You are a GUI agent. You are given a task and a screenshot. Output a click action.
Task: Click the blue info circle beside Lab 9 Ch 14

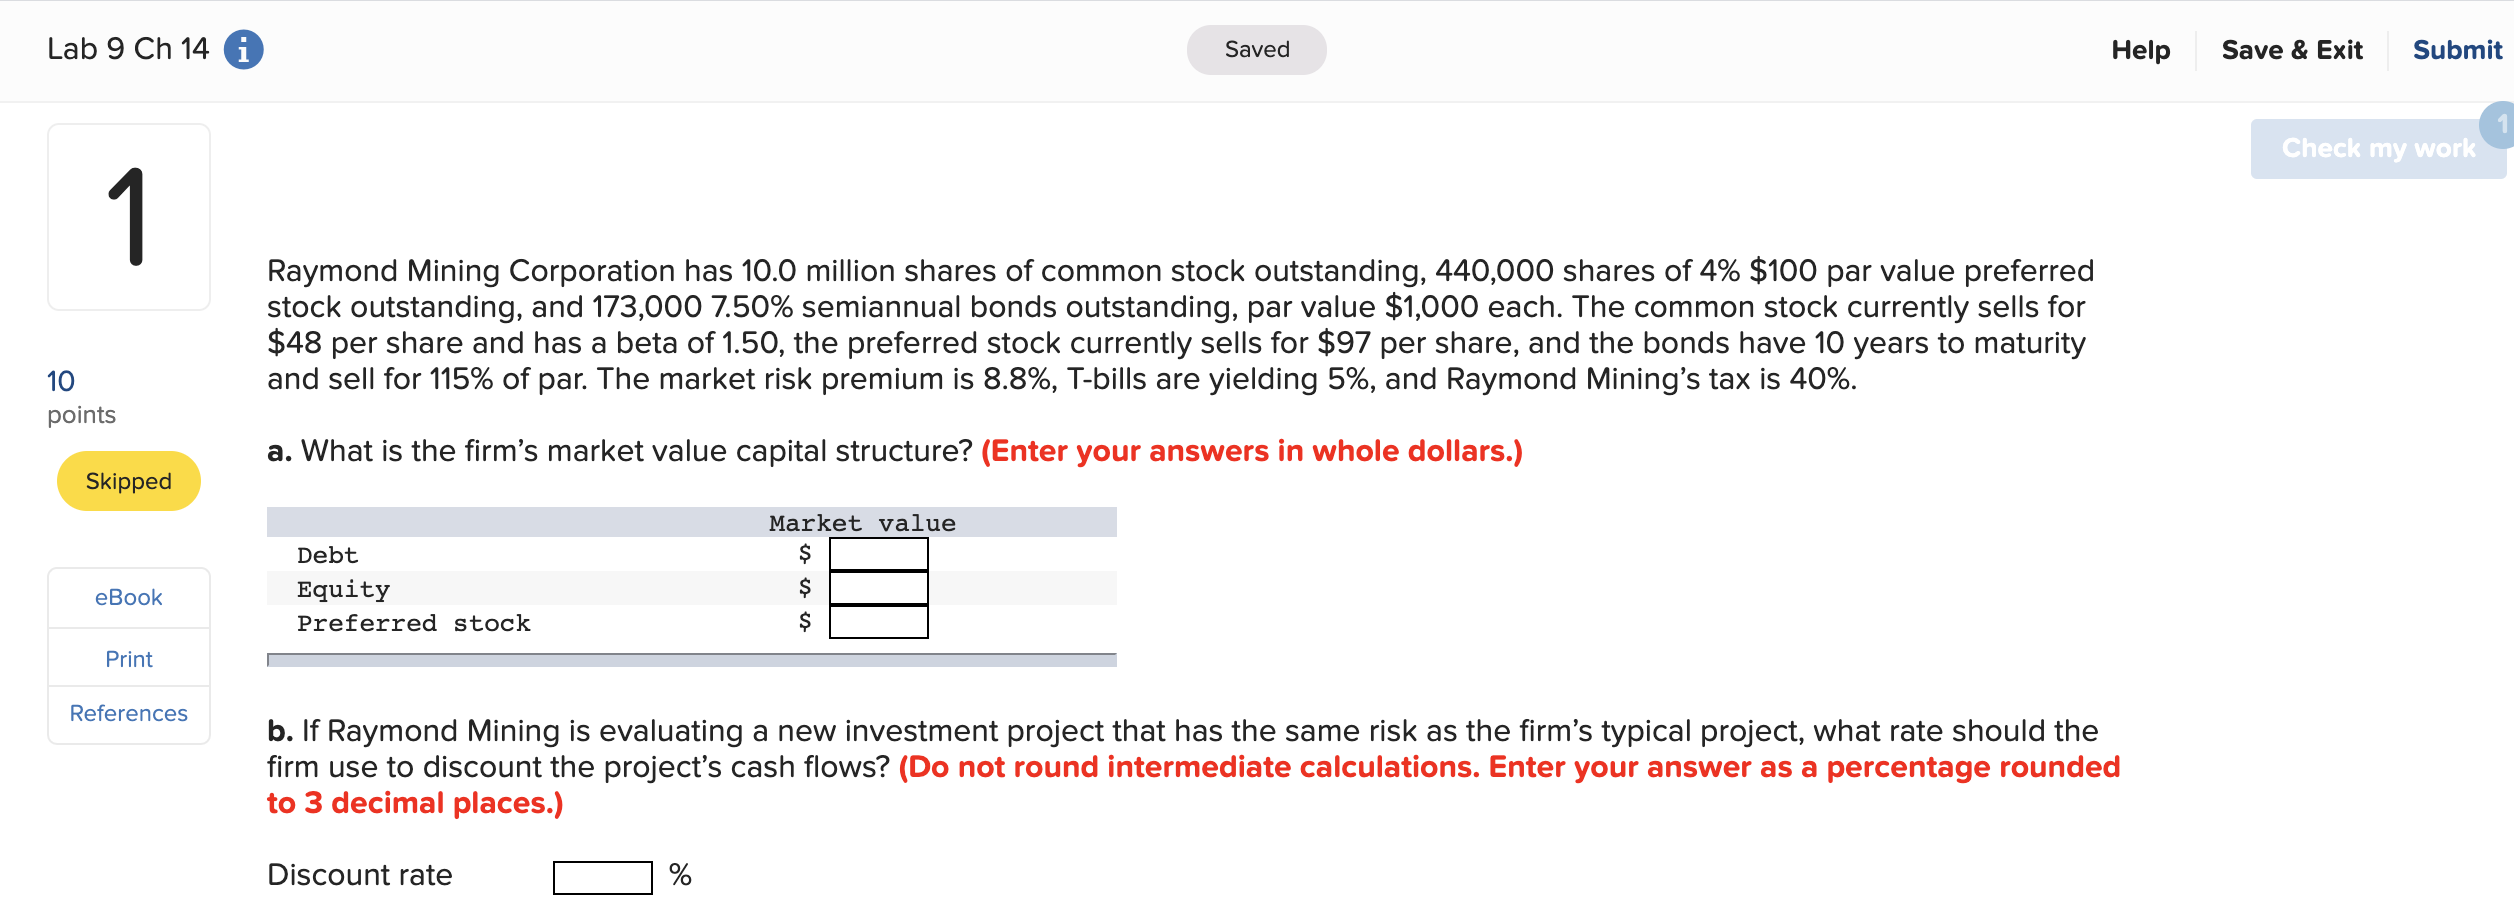tap(243, 48)
